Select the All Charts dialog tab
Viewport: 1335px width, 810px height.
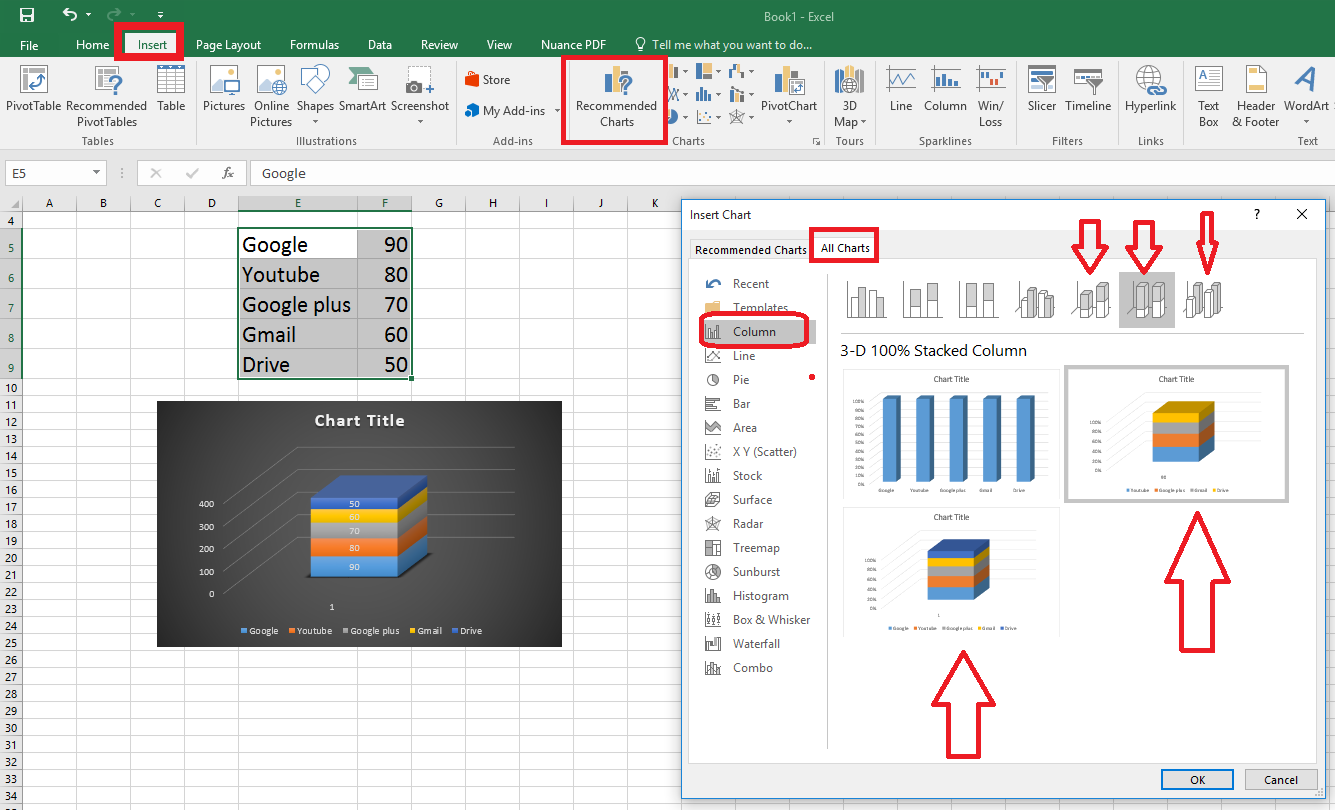coord(845,248)
